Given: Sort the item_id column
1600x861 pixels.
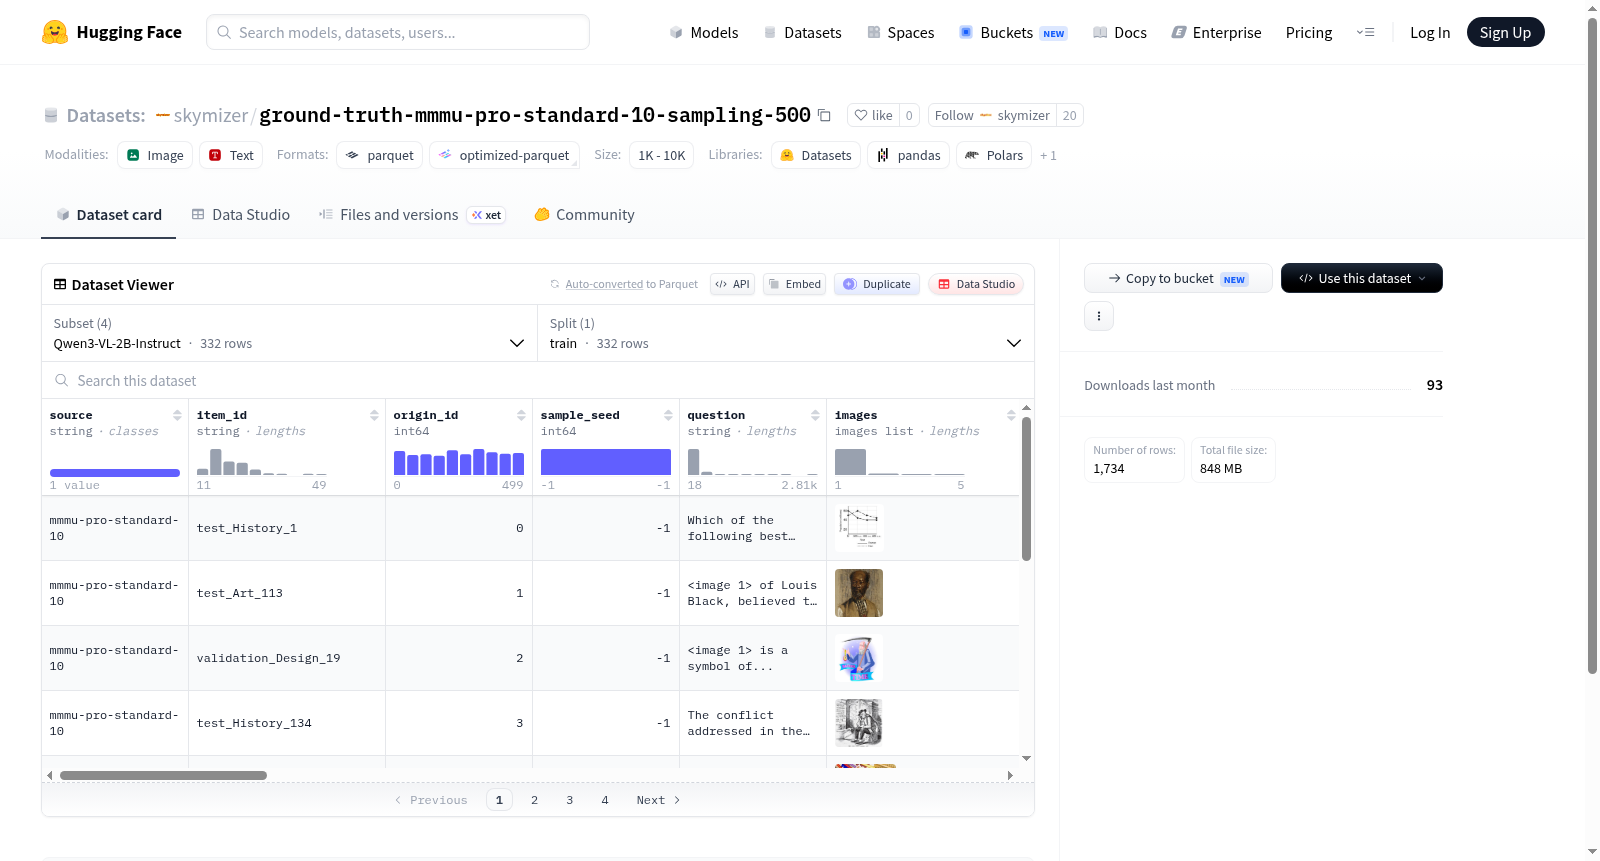Looking at the screenshot, I should tap(374, 415).
